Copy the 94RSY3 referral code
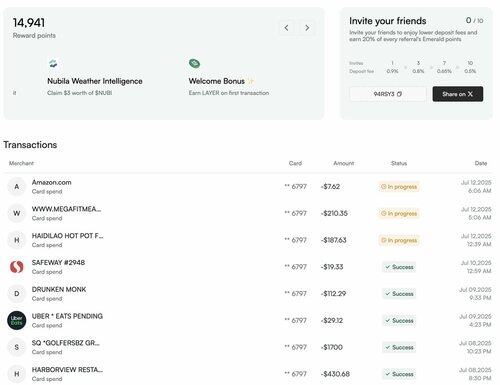The width and height of the screenshot is (500, 385). coord(388,94)
